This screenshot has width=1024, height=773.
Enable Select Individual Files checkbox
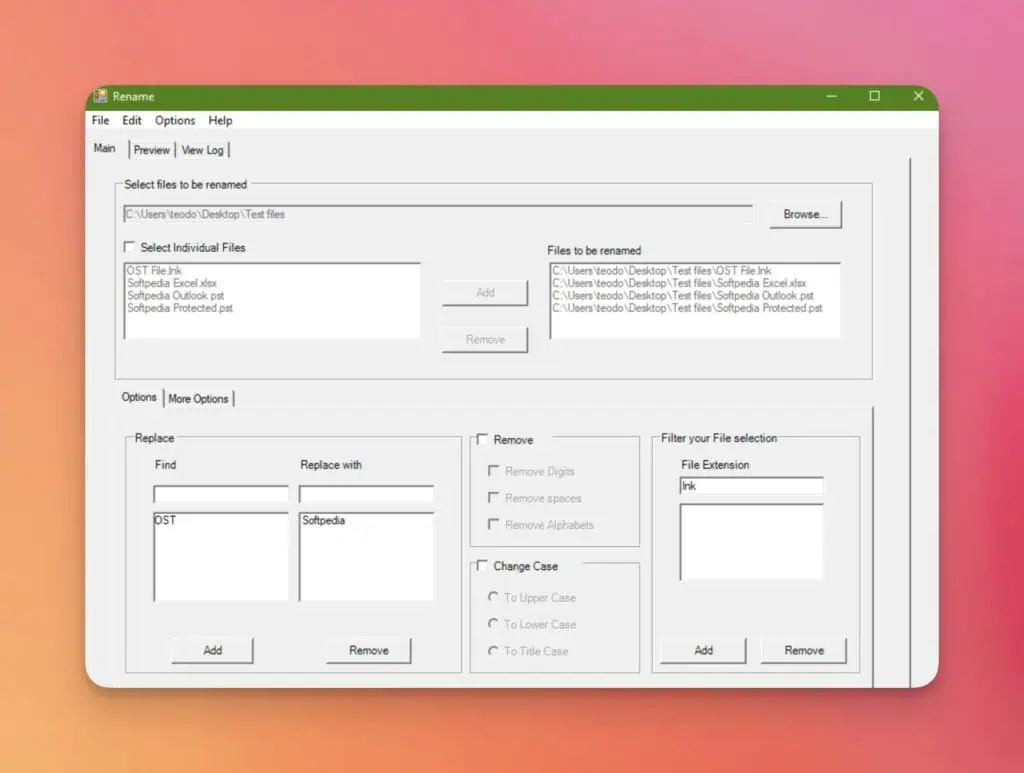129,247
